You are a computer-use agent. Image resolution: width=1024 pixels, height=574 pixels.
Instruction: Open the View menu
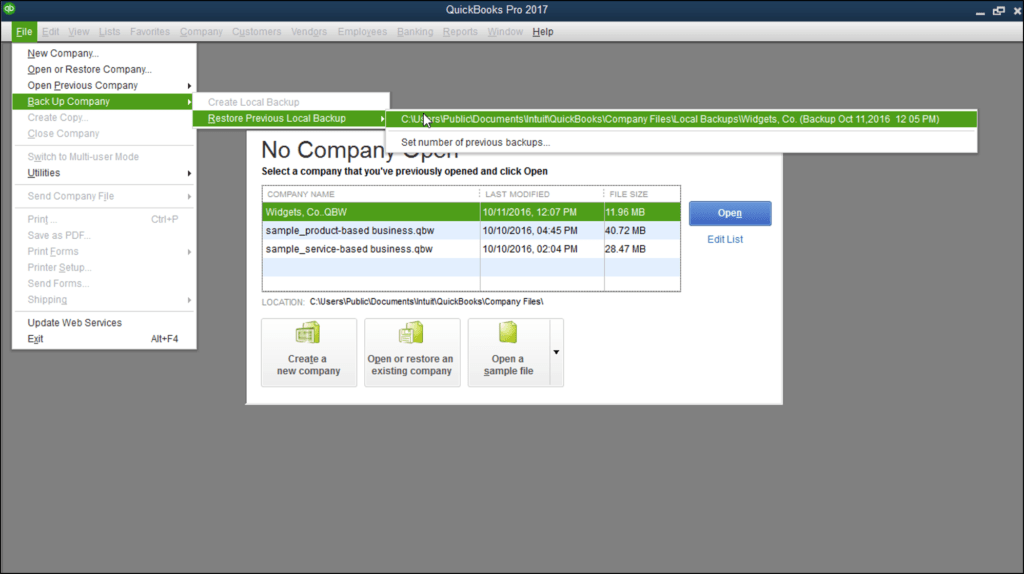pos(78,31)
